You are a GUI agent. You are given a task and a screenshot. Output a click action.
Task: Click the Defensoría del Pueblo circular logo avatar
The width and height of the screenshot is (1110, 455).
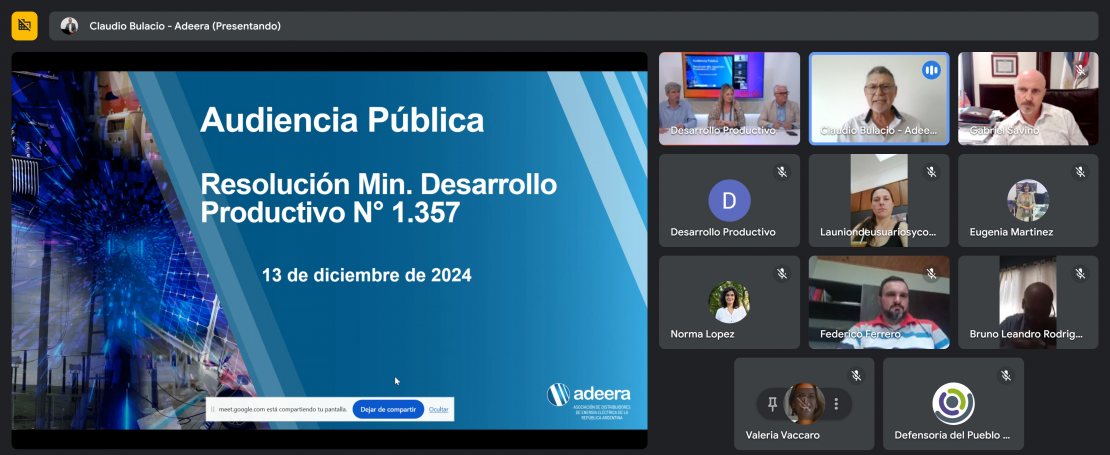point(954,403)
